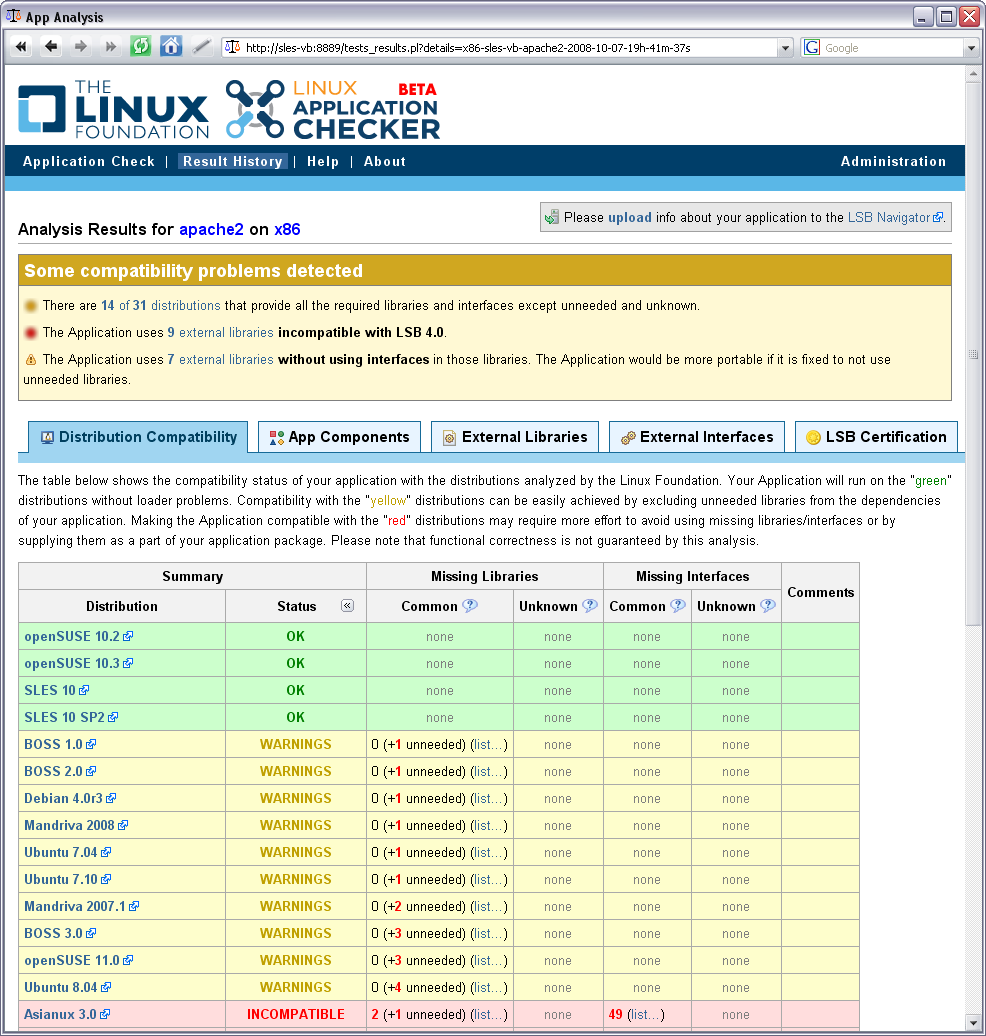Click the Distribution column header
Viewport: 986px width, 1036px height.
(x=122, y=606)
